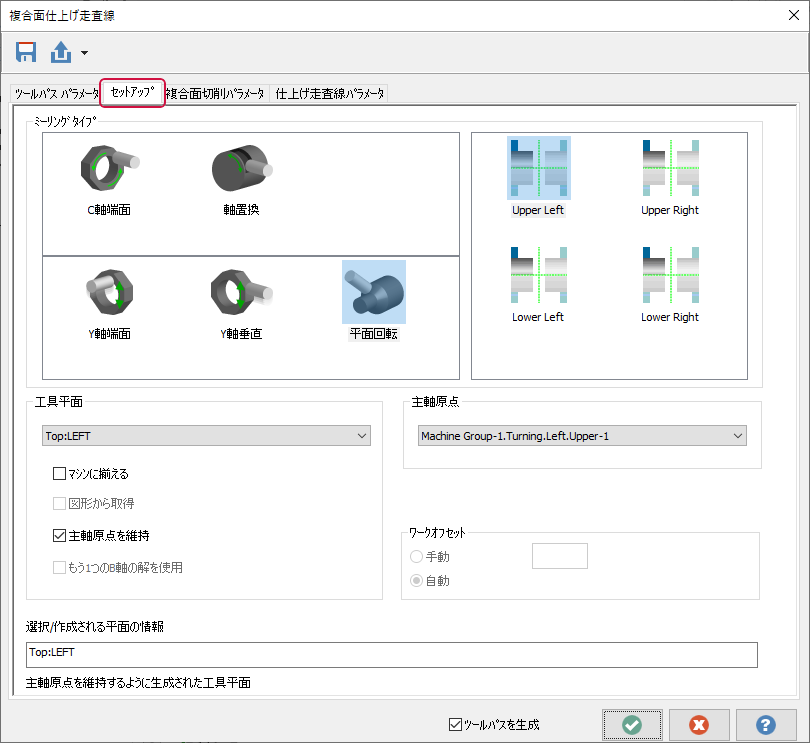This screenshot has width=810, height=743.
Task: Toggle the ツールパスを生成 checkbox
Action: click(x=456, y=724)
